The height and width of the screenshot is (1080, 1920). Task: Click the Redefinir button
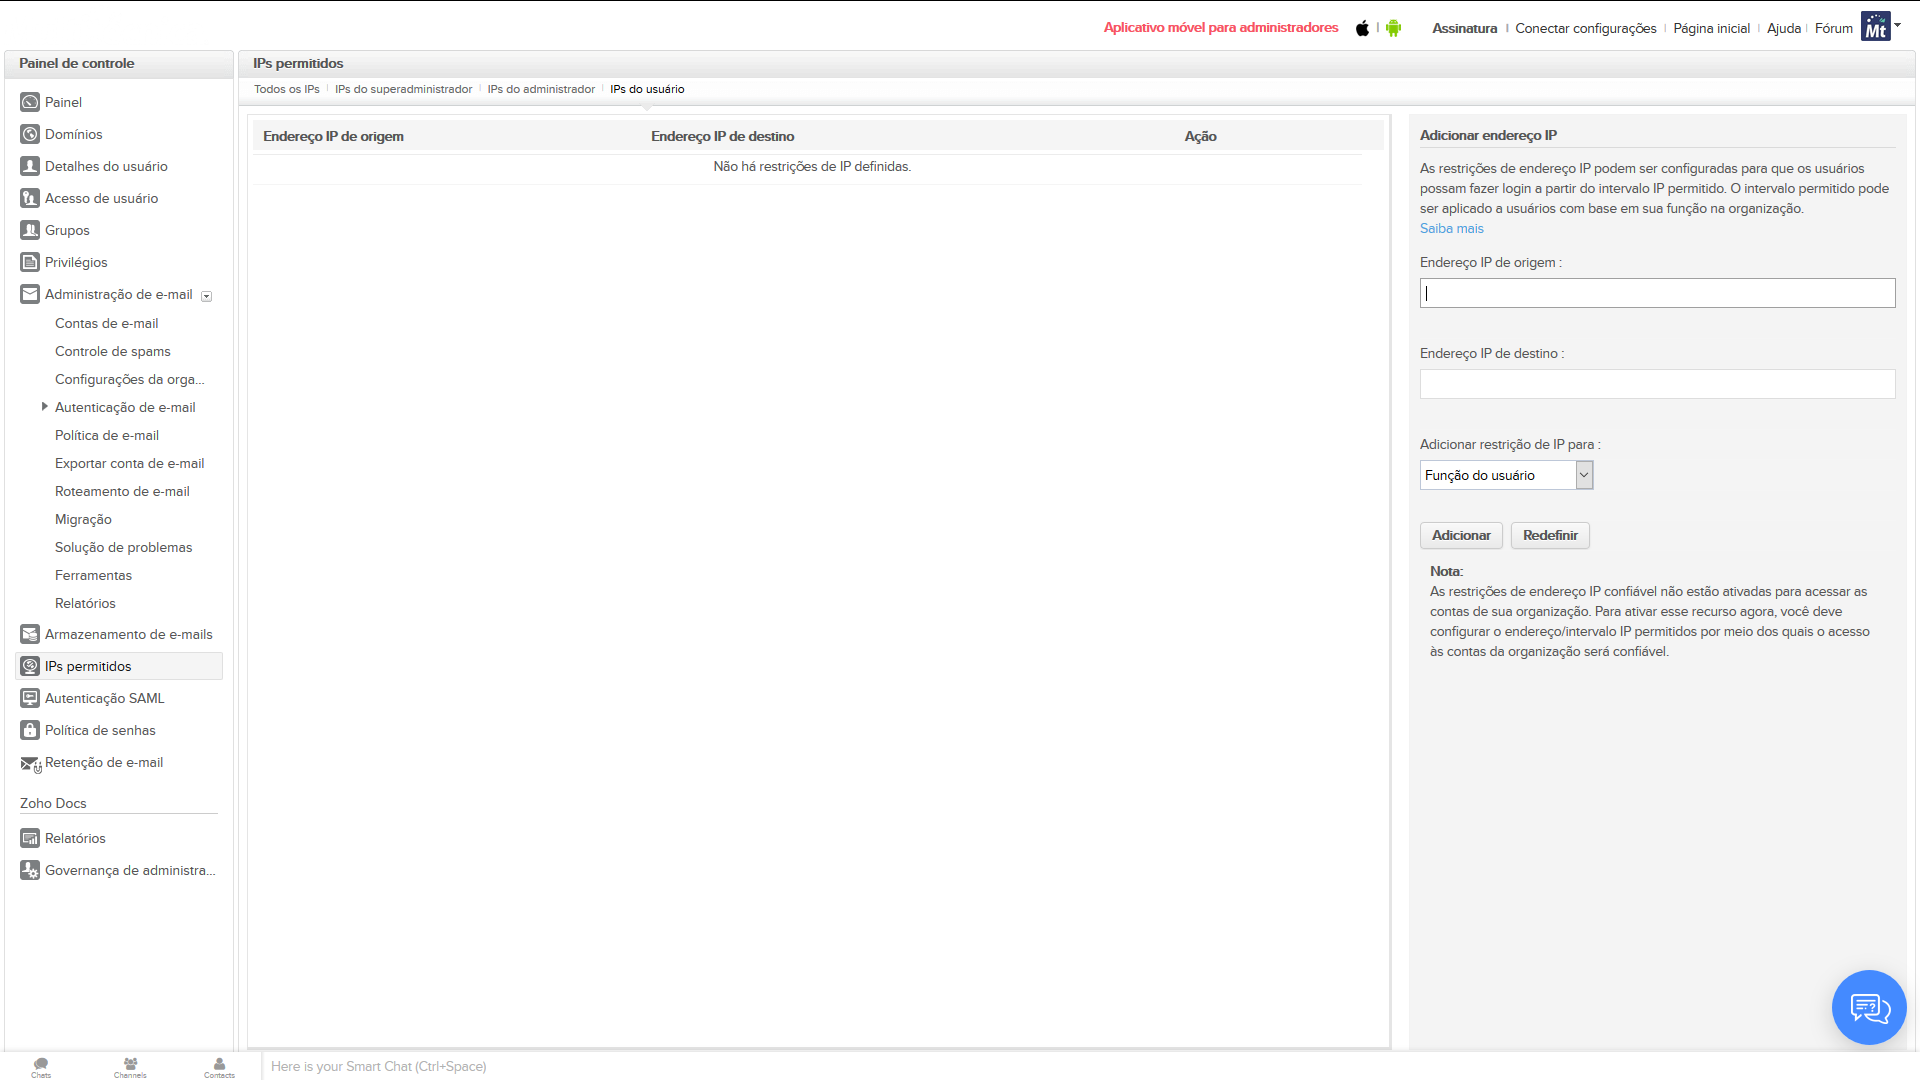pyautogui.click(x=1550, y=535)
